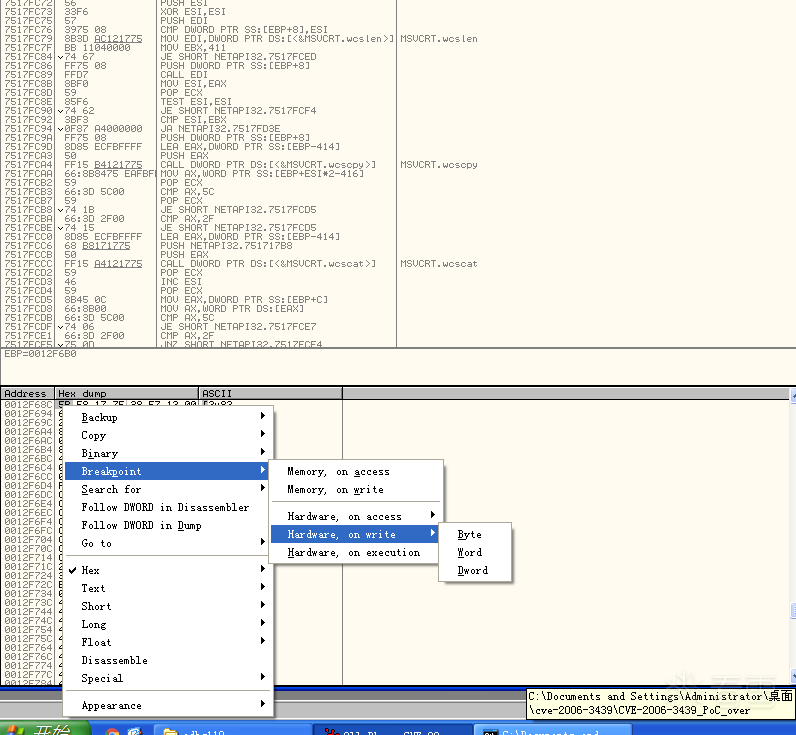The image size is (796, 735).
Task: Choose Follow DWORD in Dump
Action: tap(141, 525)
